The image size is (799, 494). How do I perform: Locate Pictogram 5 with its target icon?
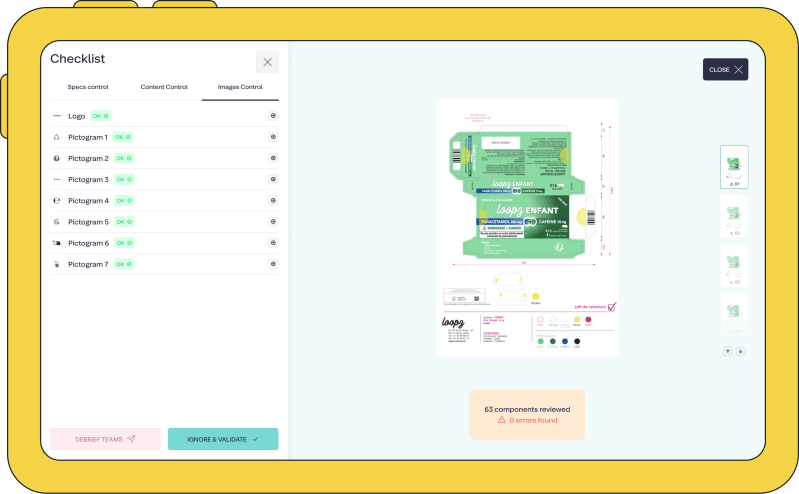[x=273, y=222]
